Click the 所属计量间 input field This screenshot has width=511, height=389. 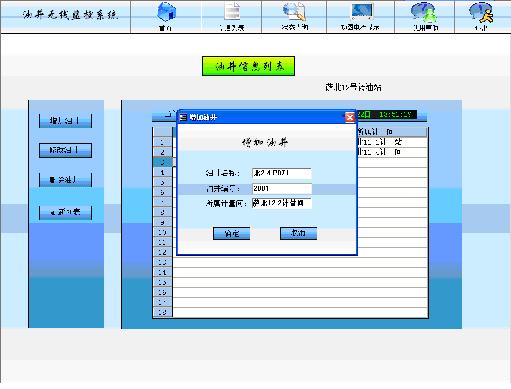[282, 203]
